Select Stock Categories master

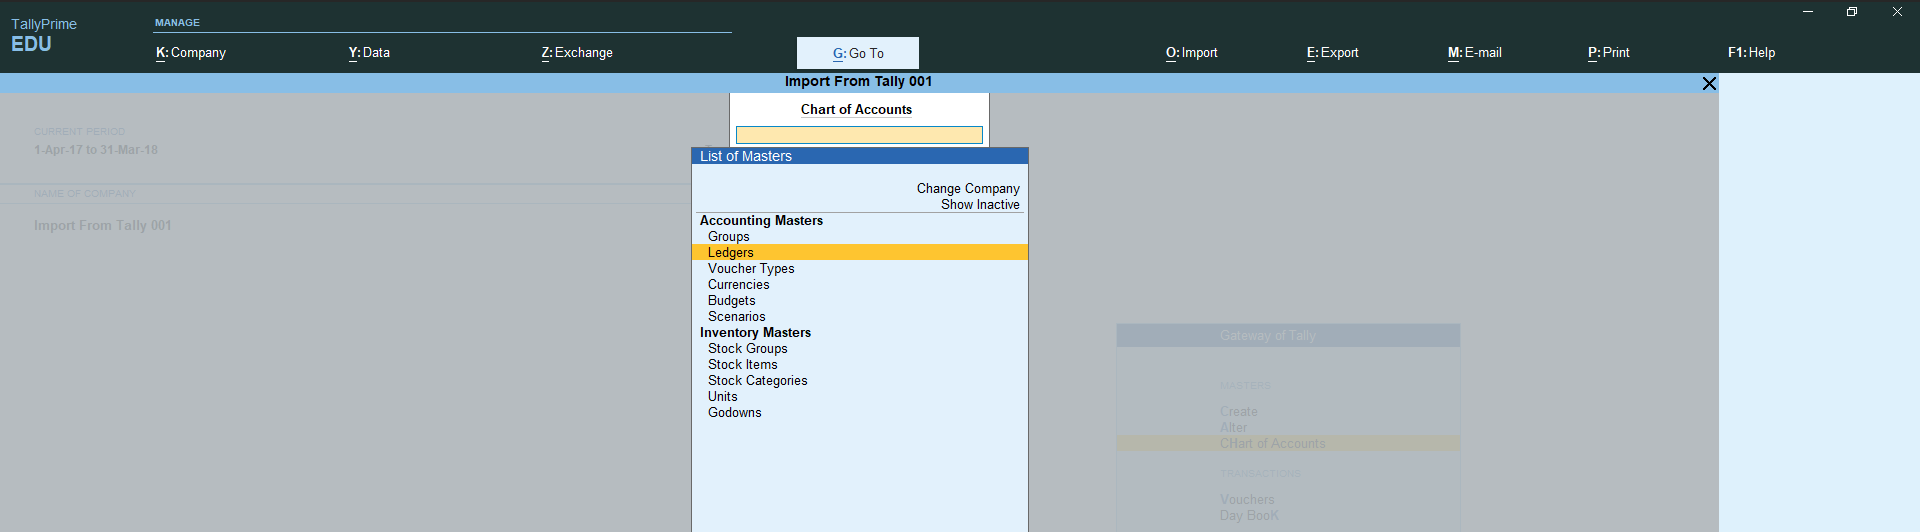pos(758,381)
